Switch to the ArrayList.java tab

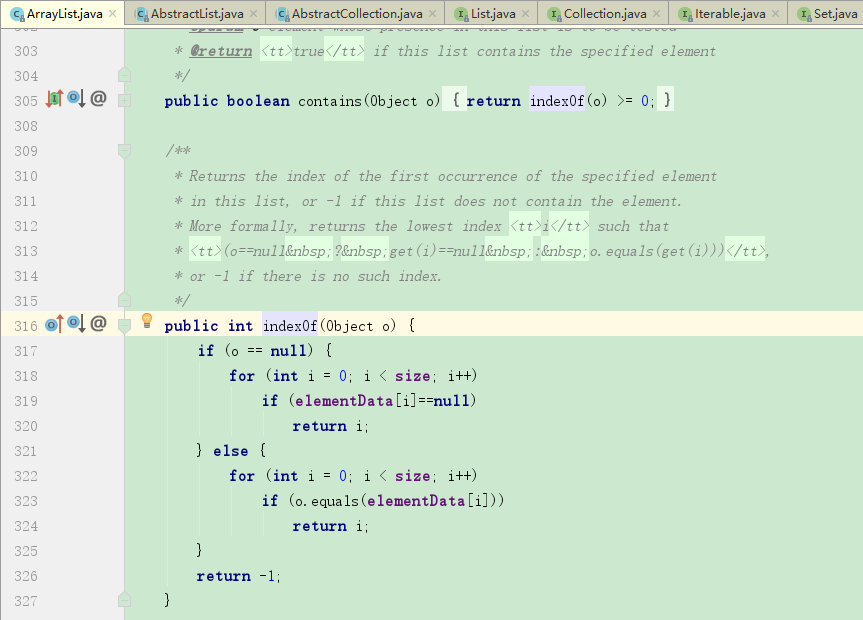(x=64, y=14)
